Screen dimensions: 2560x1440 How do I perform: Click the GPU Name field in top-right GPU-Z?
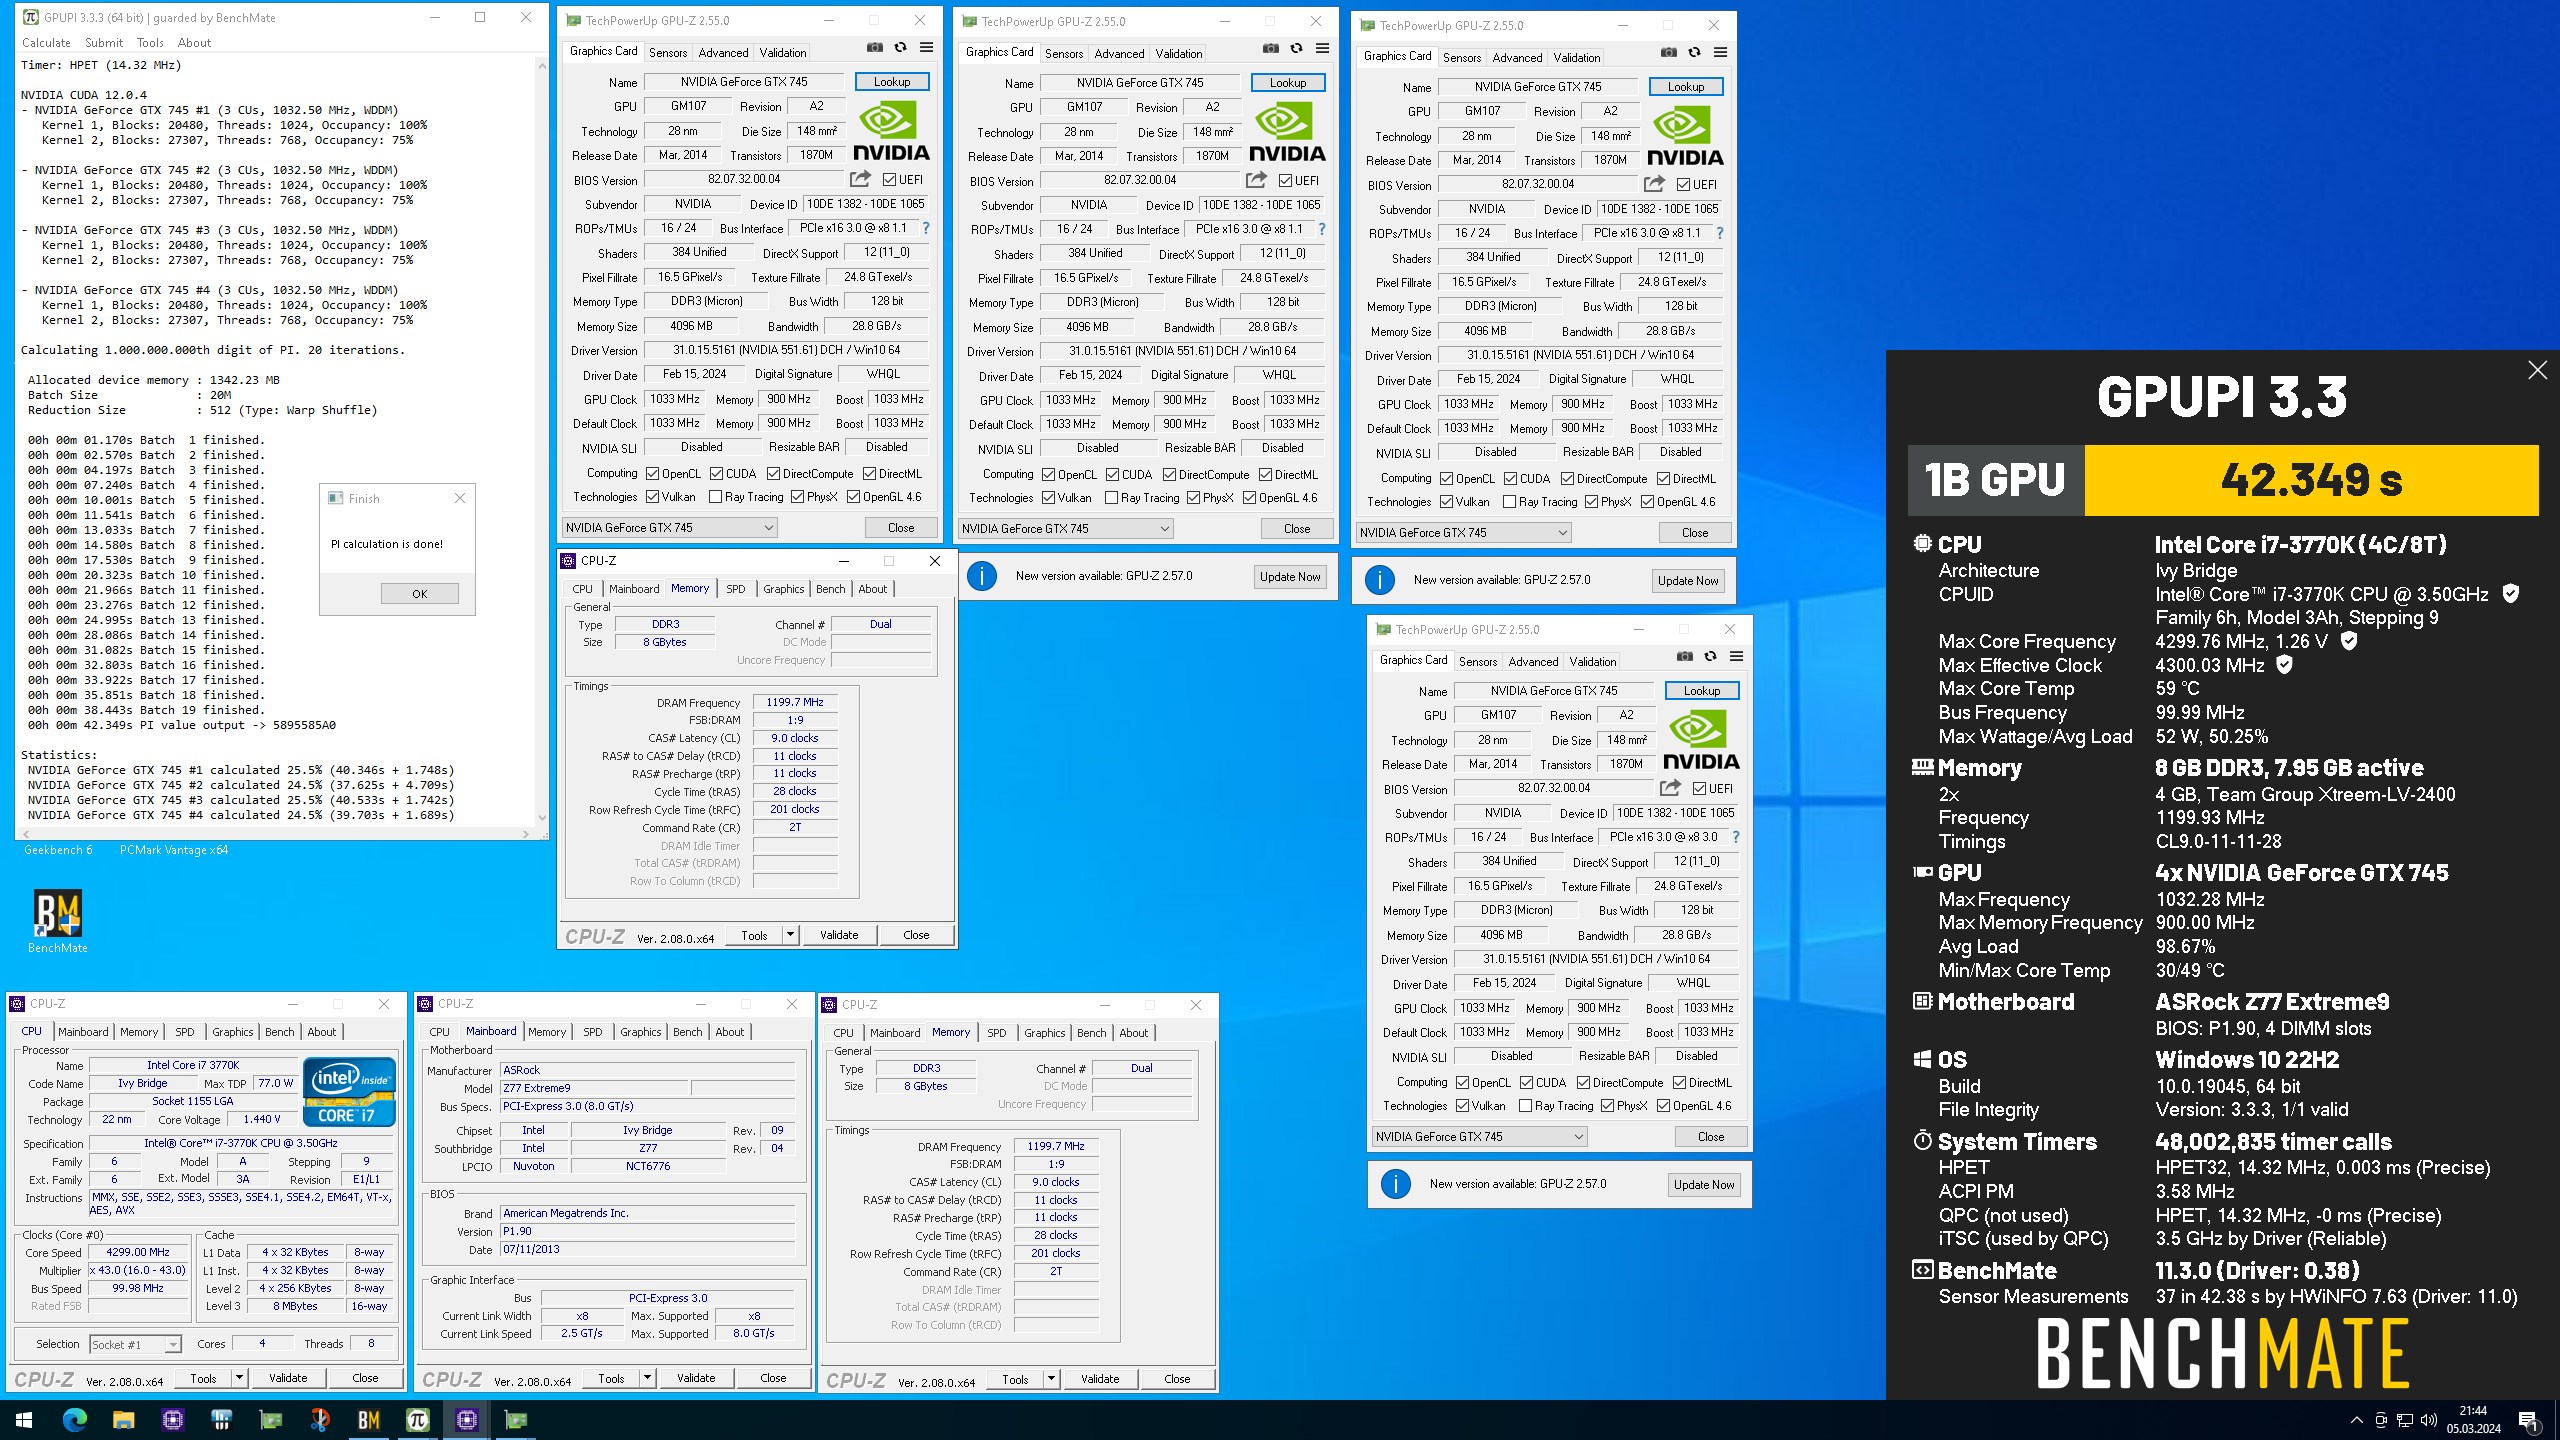tap(1537, 87)
